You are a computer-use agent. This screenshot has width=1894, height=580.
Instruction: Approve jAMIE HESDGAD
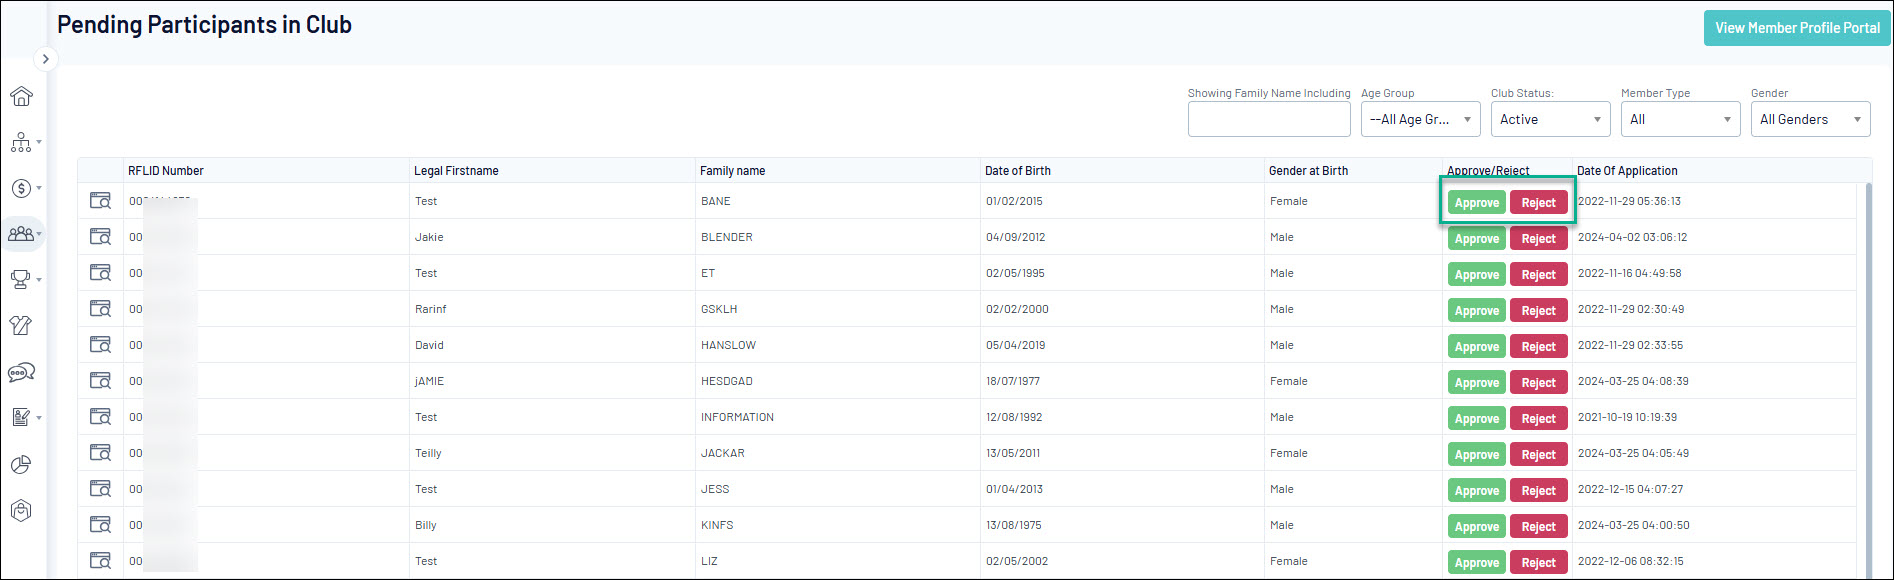pyautogui.click(x=1477, y=382)
